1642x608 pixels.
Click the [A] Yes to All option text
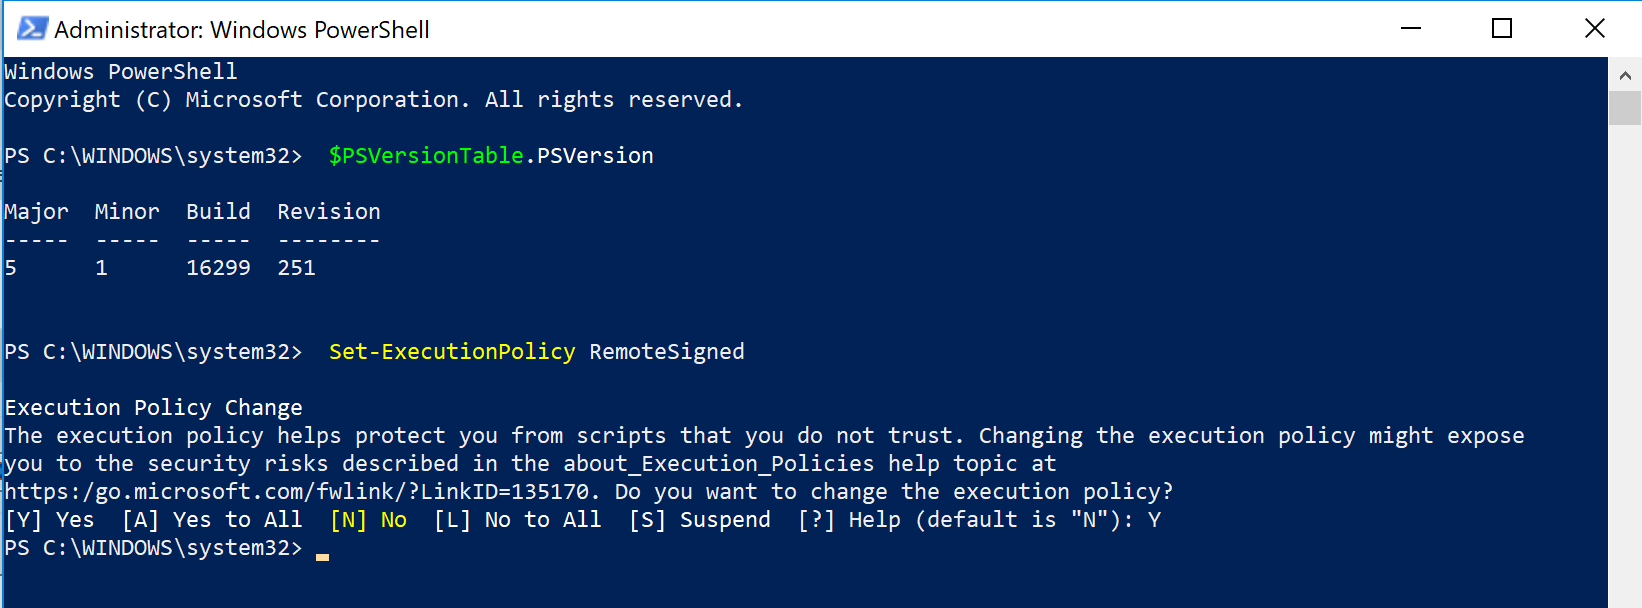pyautogui.click(x=212, y=520)
